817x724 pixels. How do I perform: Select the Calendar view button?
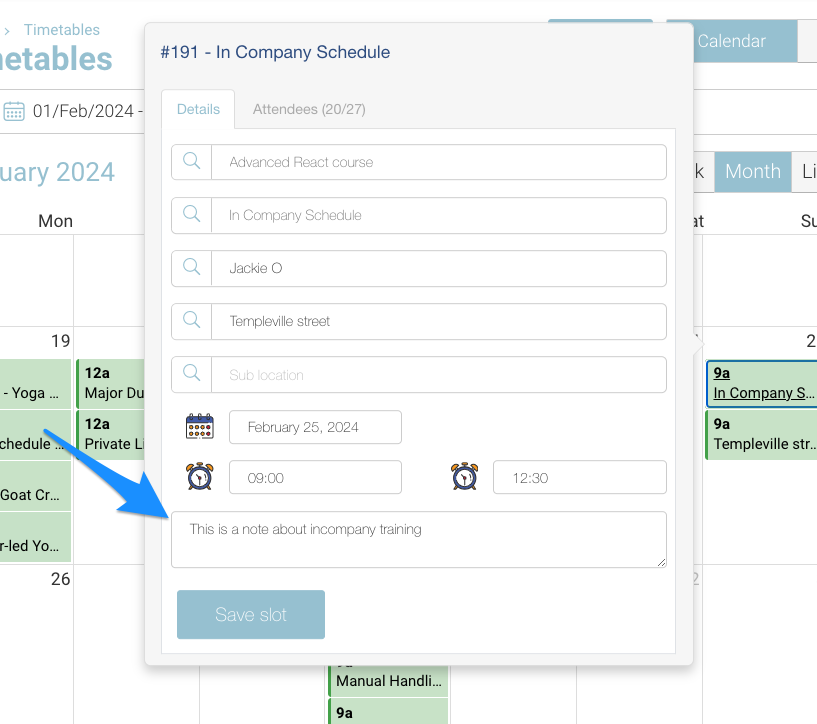tap(731, 41)
